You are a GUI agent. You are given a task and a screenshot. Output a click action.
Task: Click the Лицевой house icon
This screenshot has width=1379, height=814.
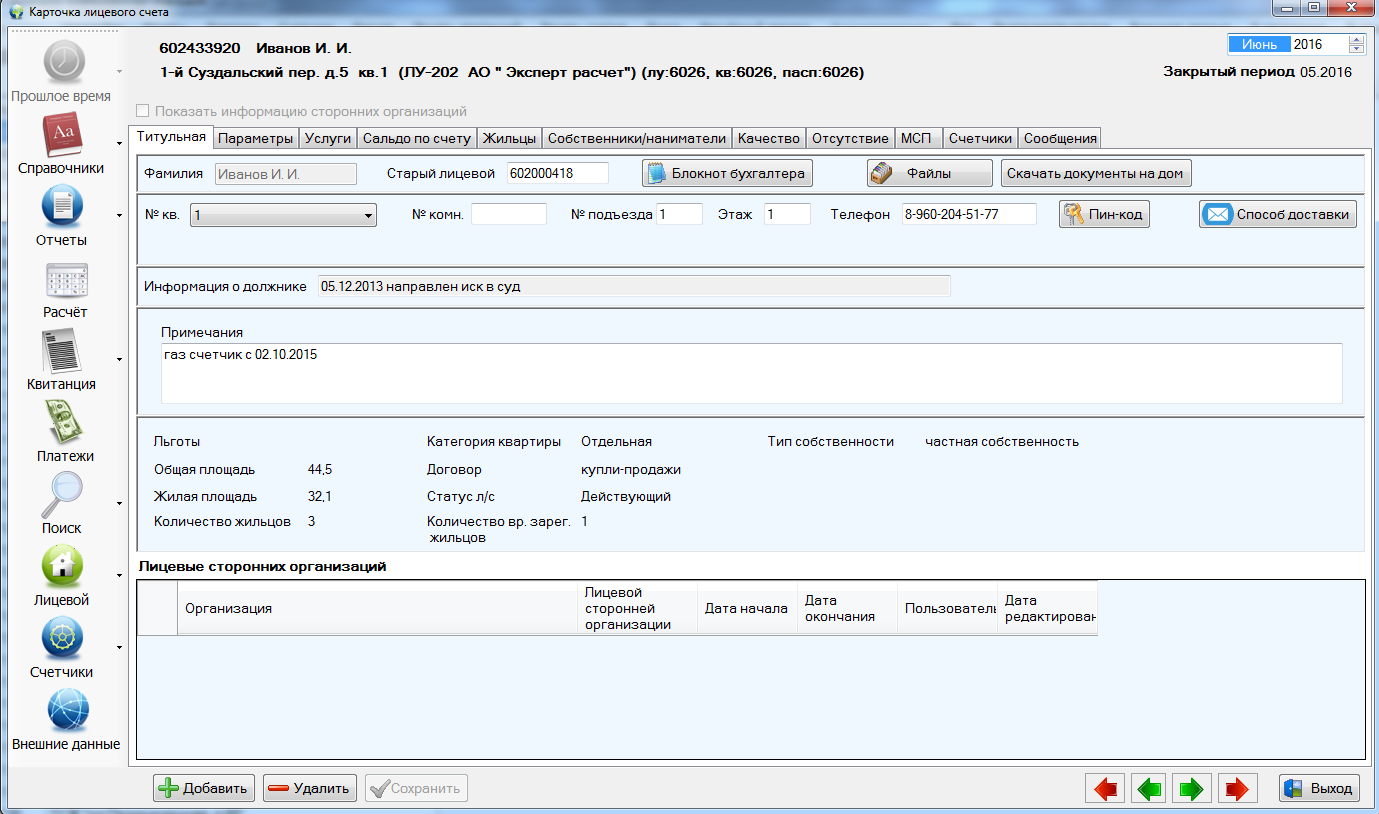pyautogui.click(x=61, y=567)
